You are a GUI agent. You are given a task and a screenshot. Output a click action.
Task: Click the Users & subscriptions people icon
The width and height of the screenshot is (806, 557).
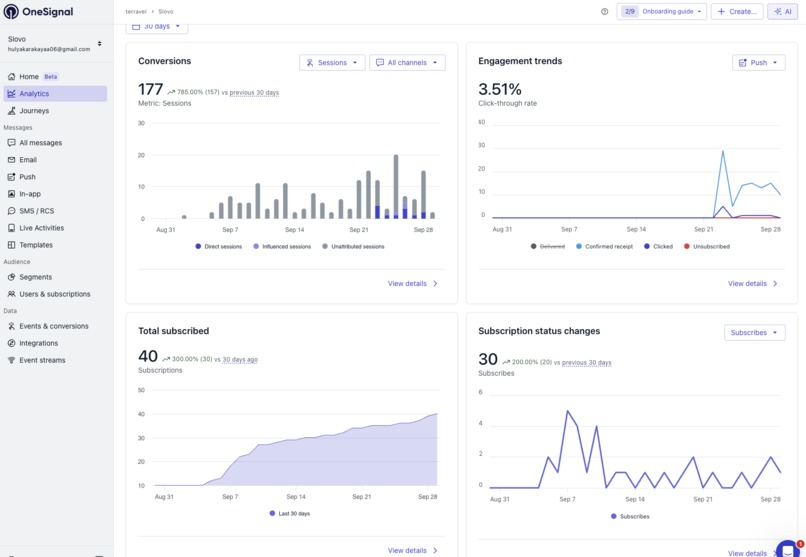tap(11, 294)
